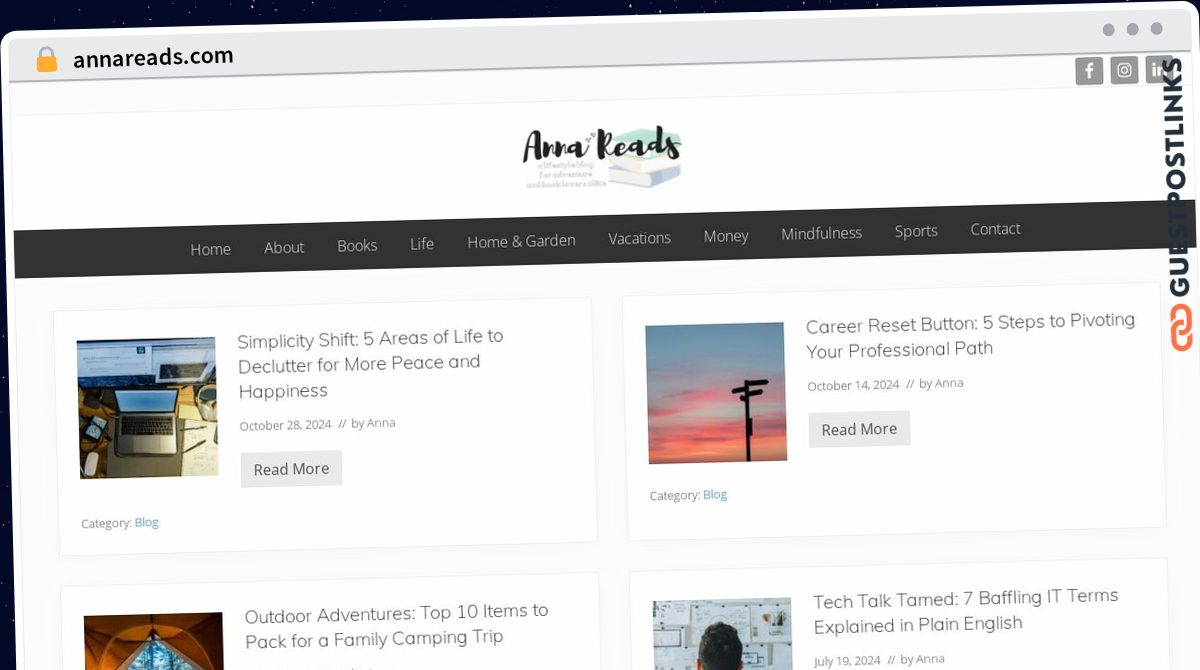Read More on Simplicity Shift post

point(291,469)
